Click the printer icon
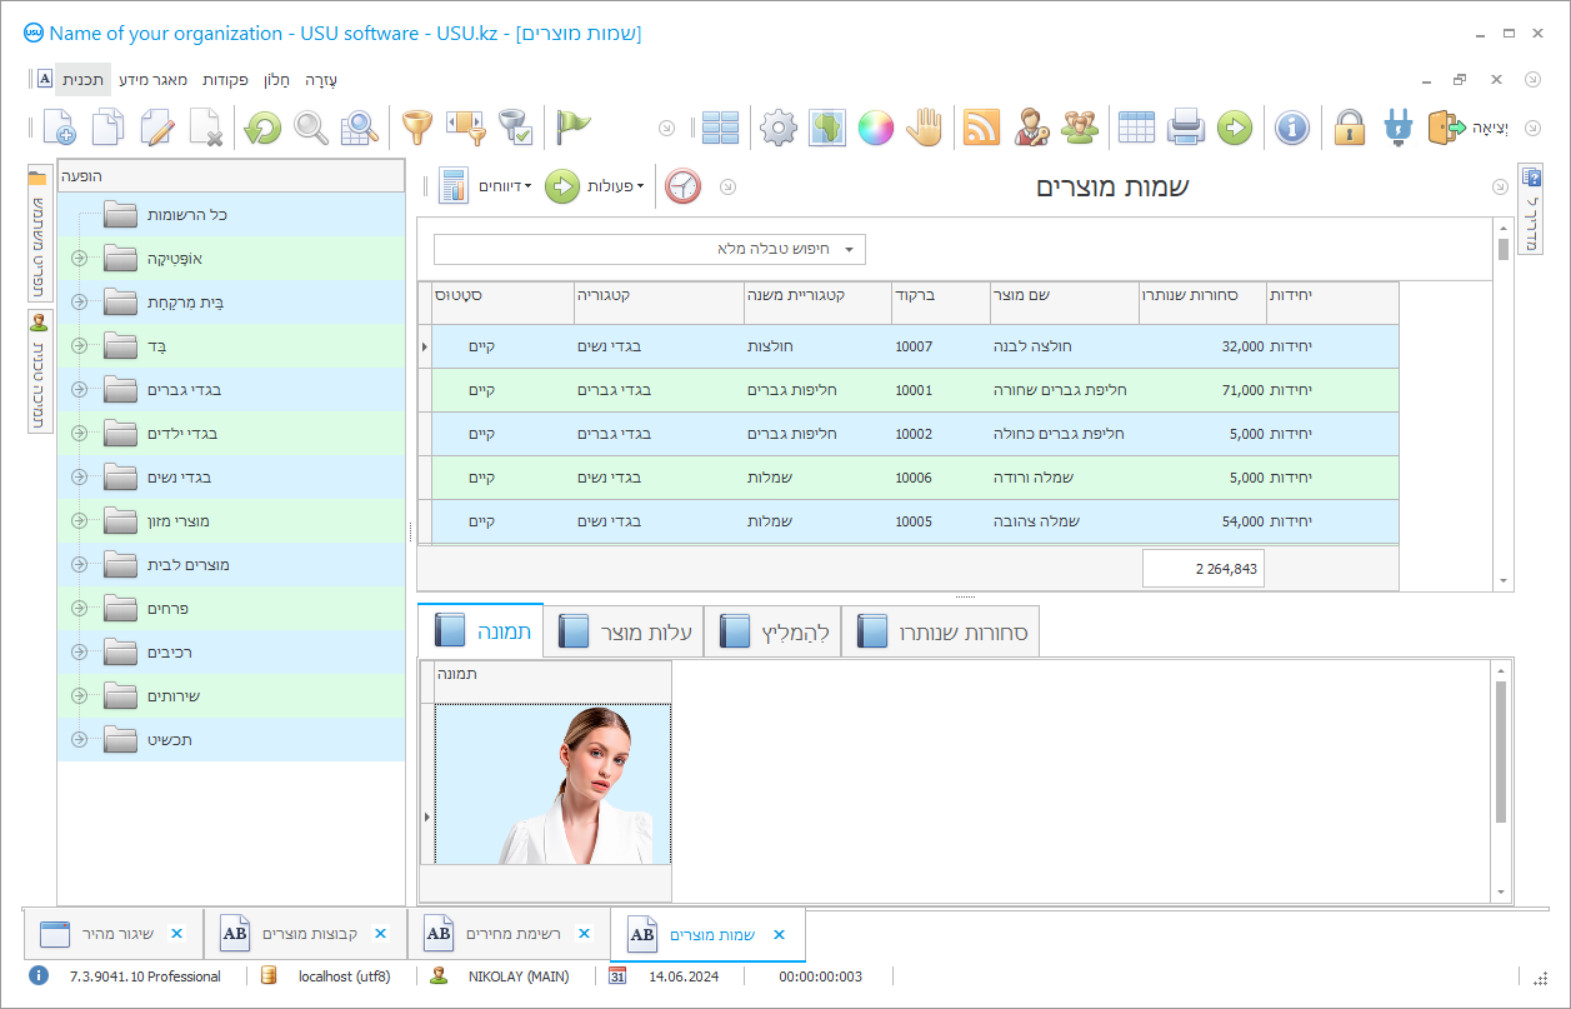This screenshot has height=1009, width=1571. pyautogui.click(x=1185, y=128)
